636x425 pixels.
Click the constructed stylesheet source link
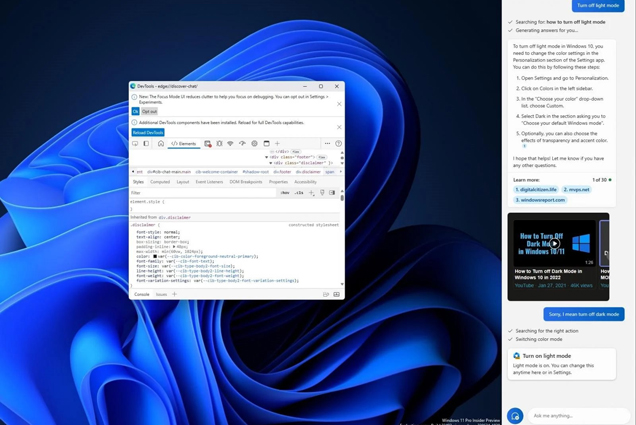click(314, 225)
